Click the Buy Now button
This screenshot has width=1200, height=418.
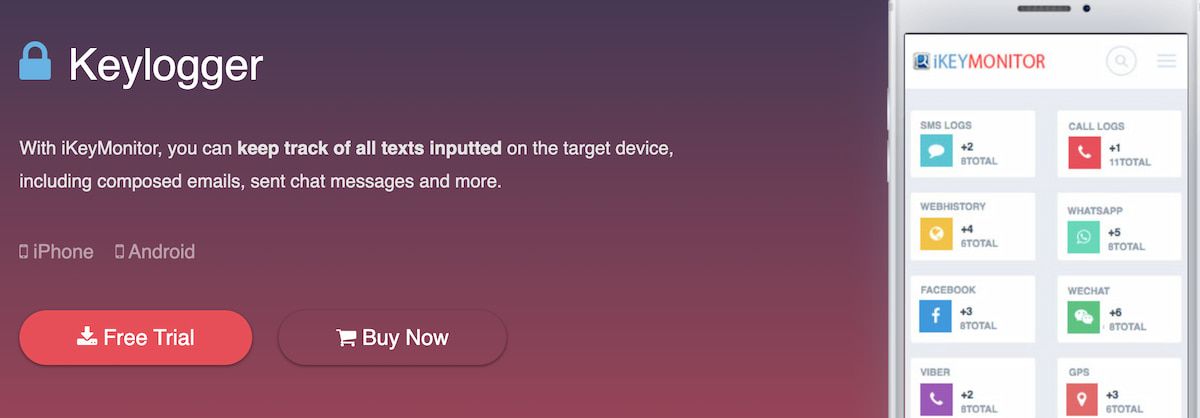tap(392, 337)
